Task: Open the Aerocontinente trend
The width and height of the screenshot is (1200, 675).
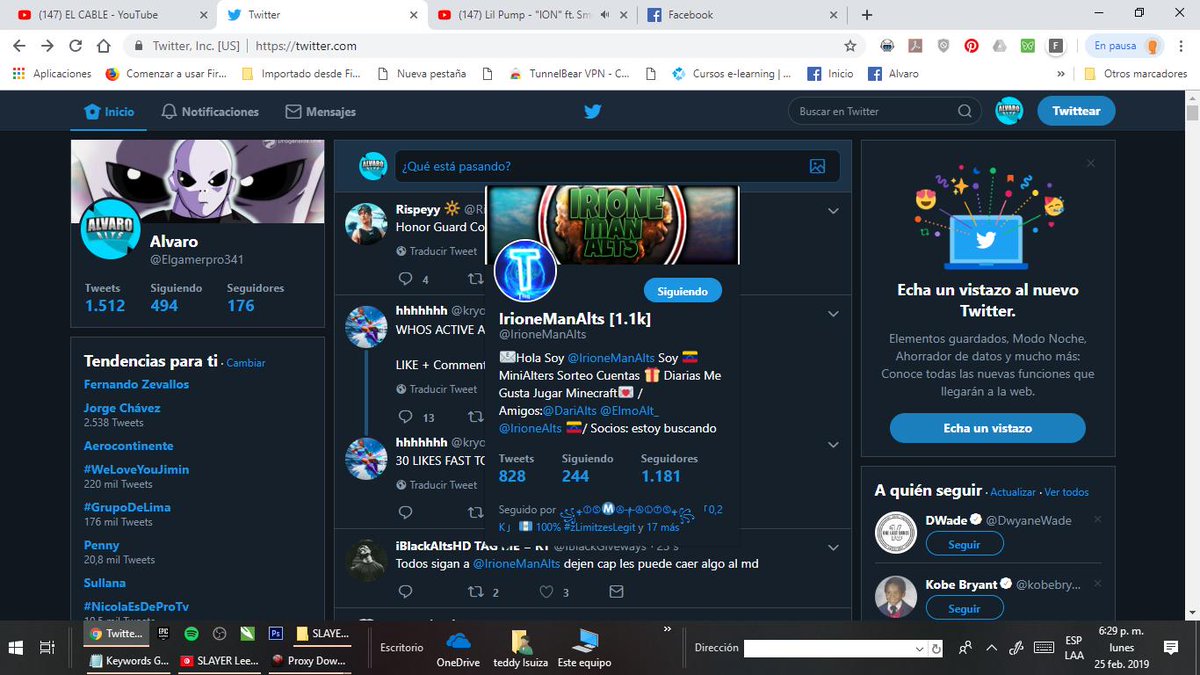Action: tap(129, 446)
